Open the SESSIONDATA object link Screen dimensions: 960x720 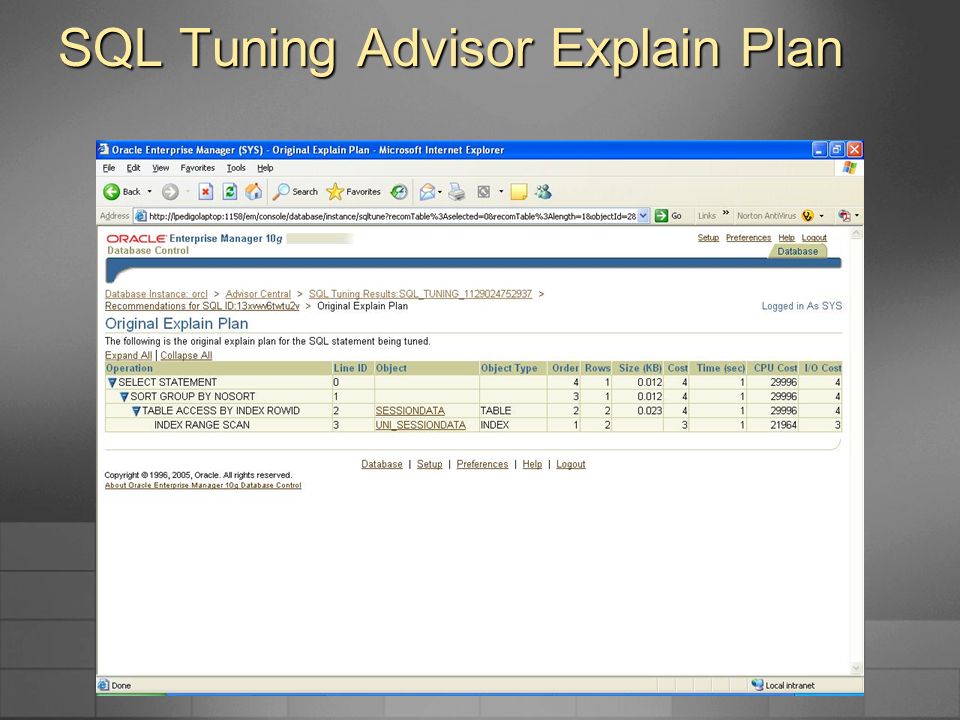(410, 411)
